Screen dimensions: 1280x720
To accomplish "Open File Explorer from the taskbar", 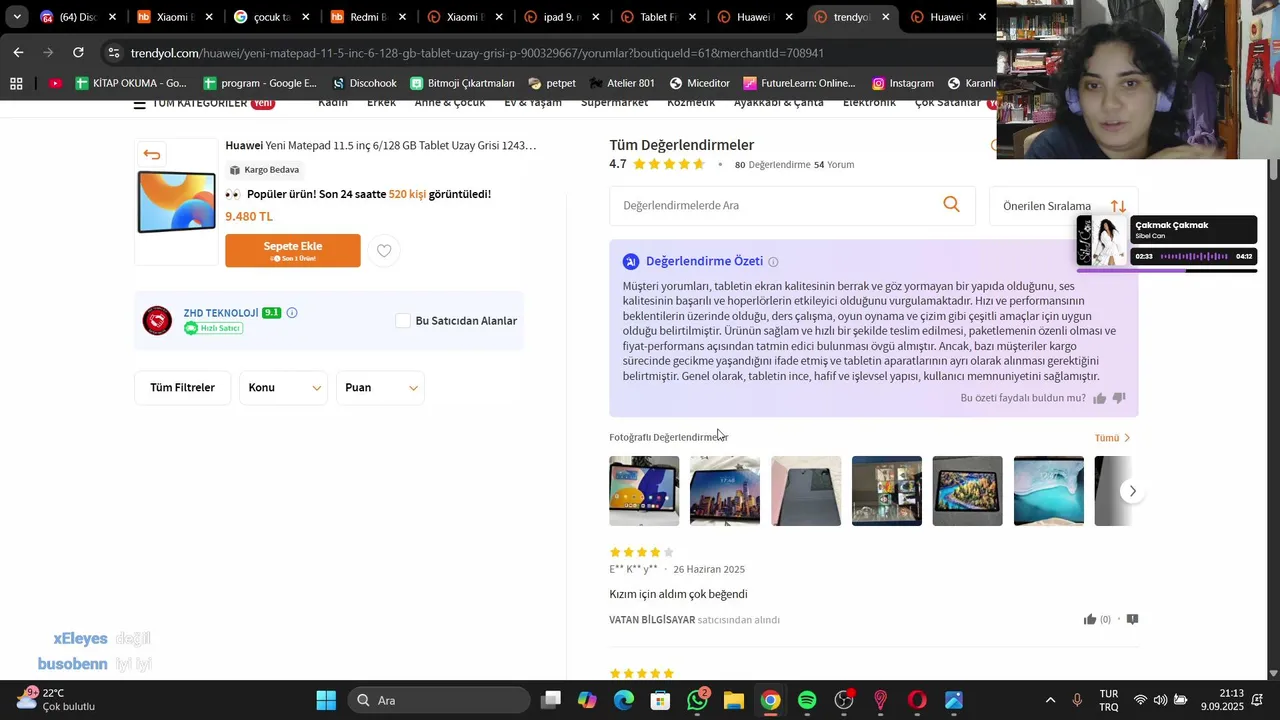I will pos(734,700).
